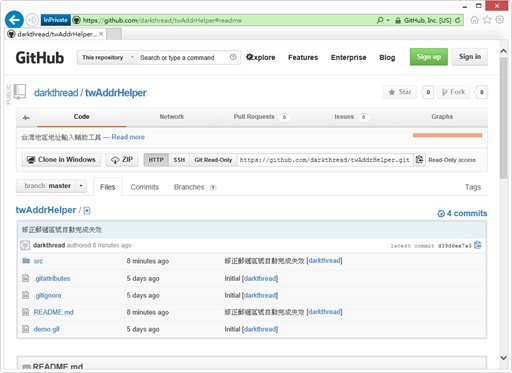
Task: Open the Pull Requests tab
Action: (261, 117)
